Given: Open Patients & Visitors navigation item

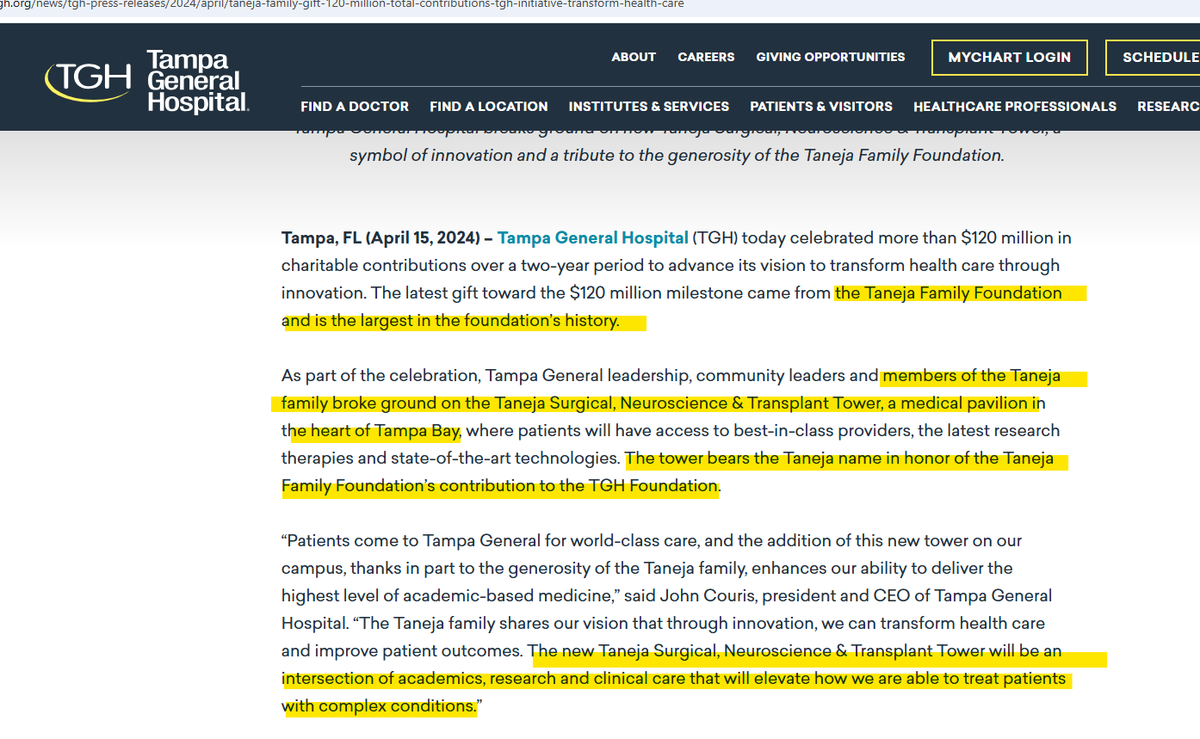Looking at the screenshot, I should click(x=821, y=106).
